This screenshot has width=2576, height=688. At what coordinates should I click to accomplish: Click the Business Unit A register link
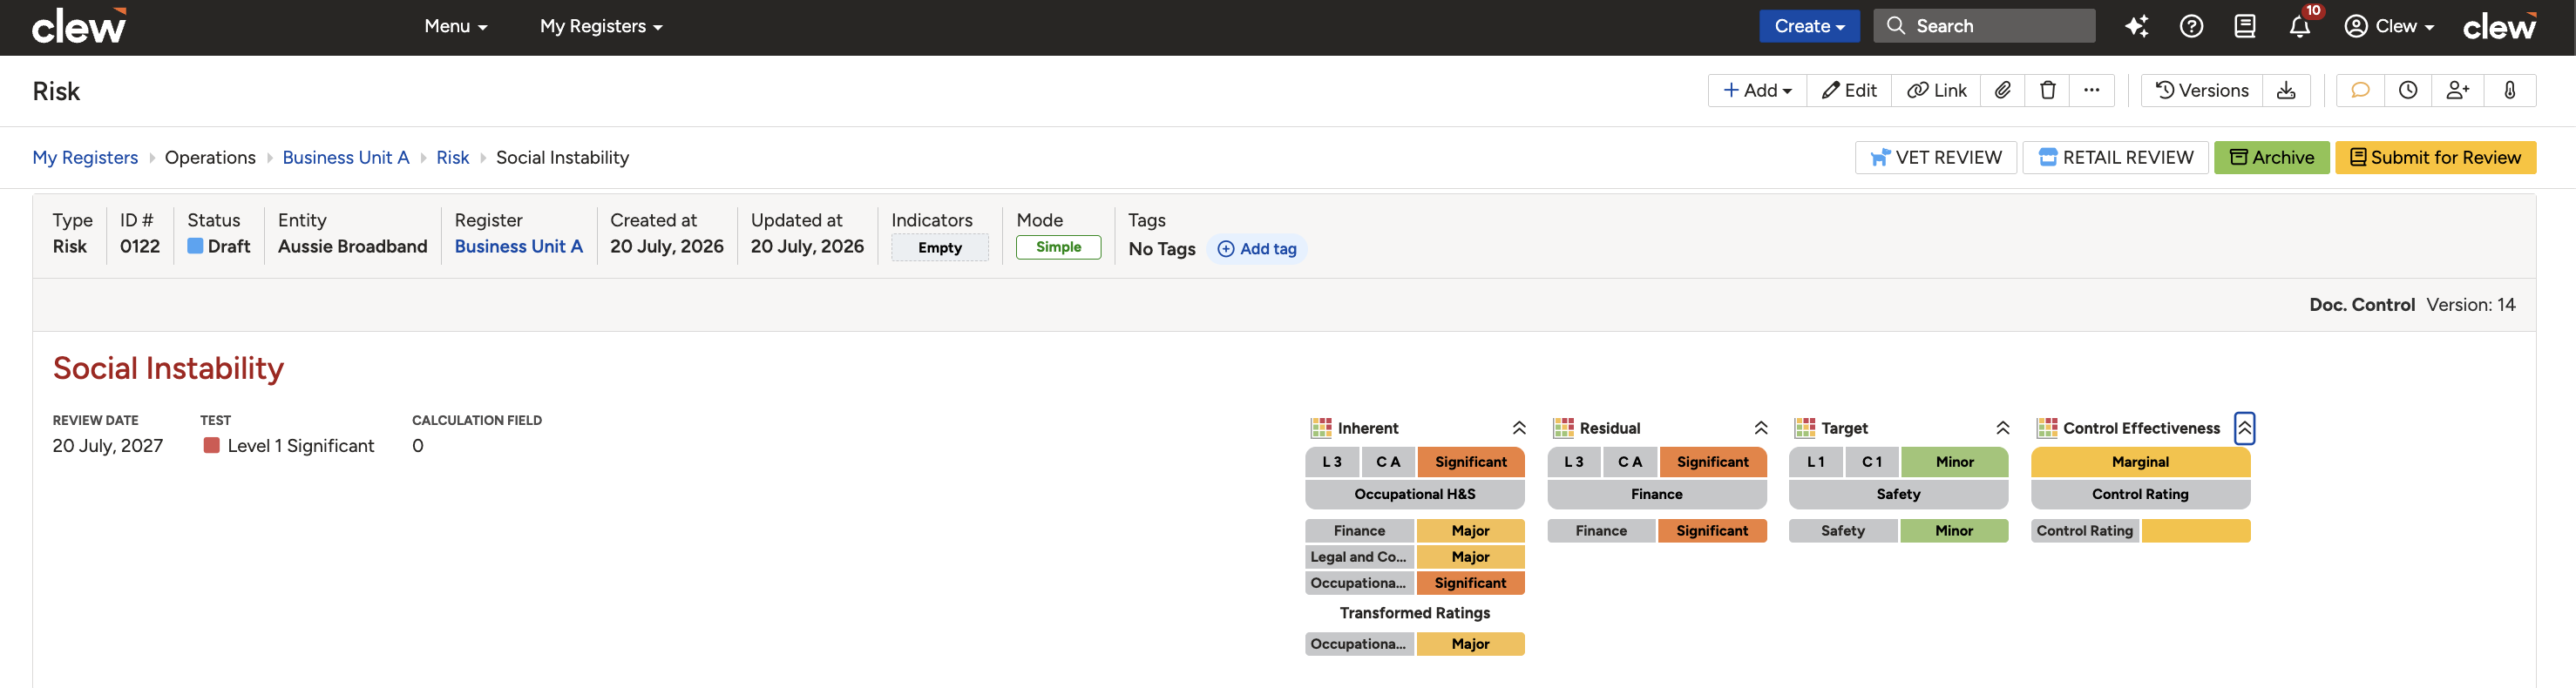518,246
